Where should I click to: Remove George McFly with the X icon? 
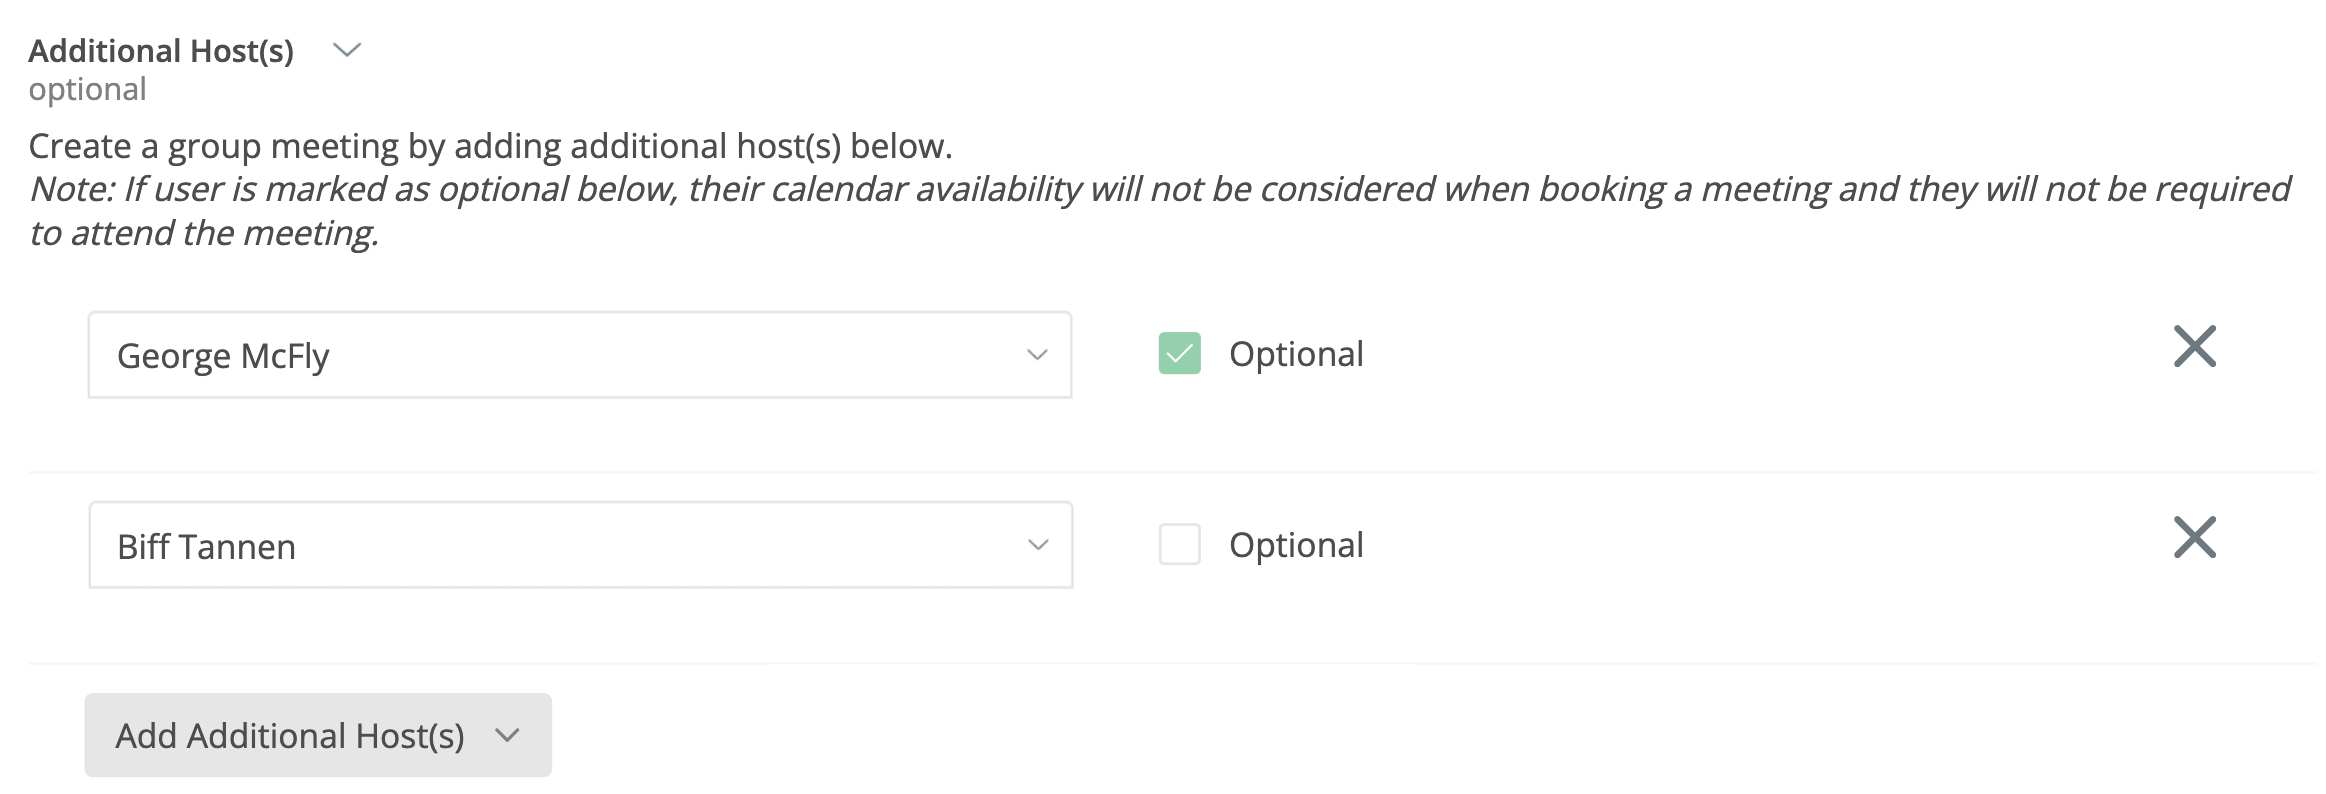(2194, 347)
